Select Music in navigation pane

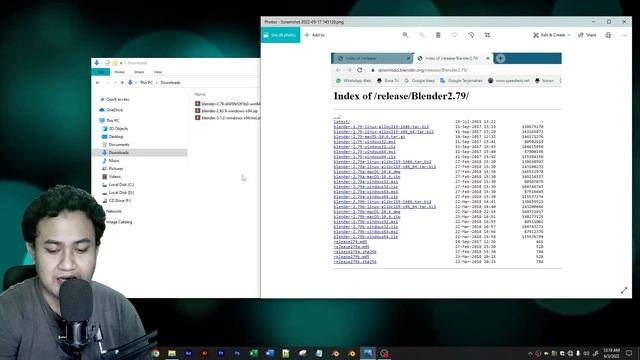tap(111, 160)
